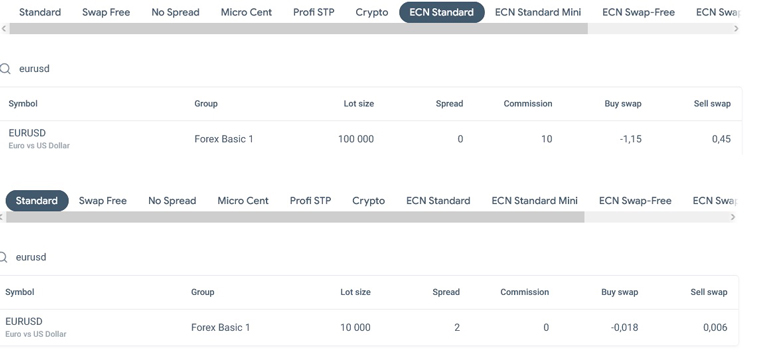Select Profi STP tab in upper bar
Viewport: 770px width, 361px height.
(x=314, y=12)
